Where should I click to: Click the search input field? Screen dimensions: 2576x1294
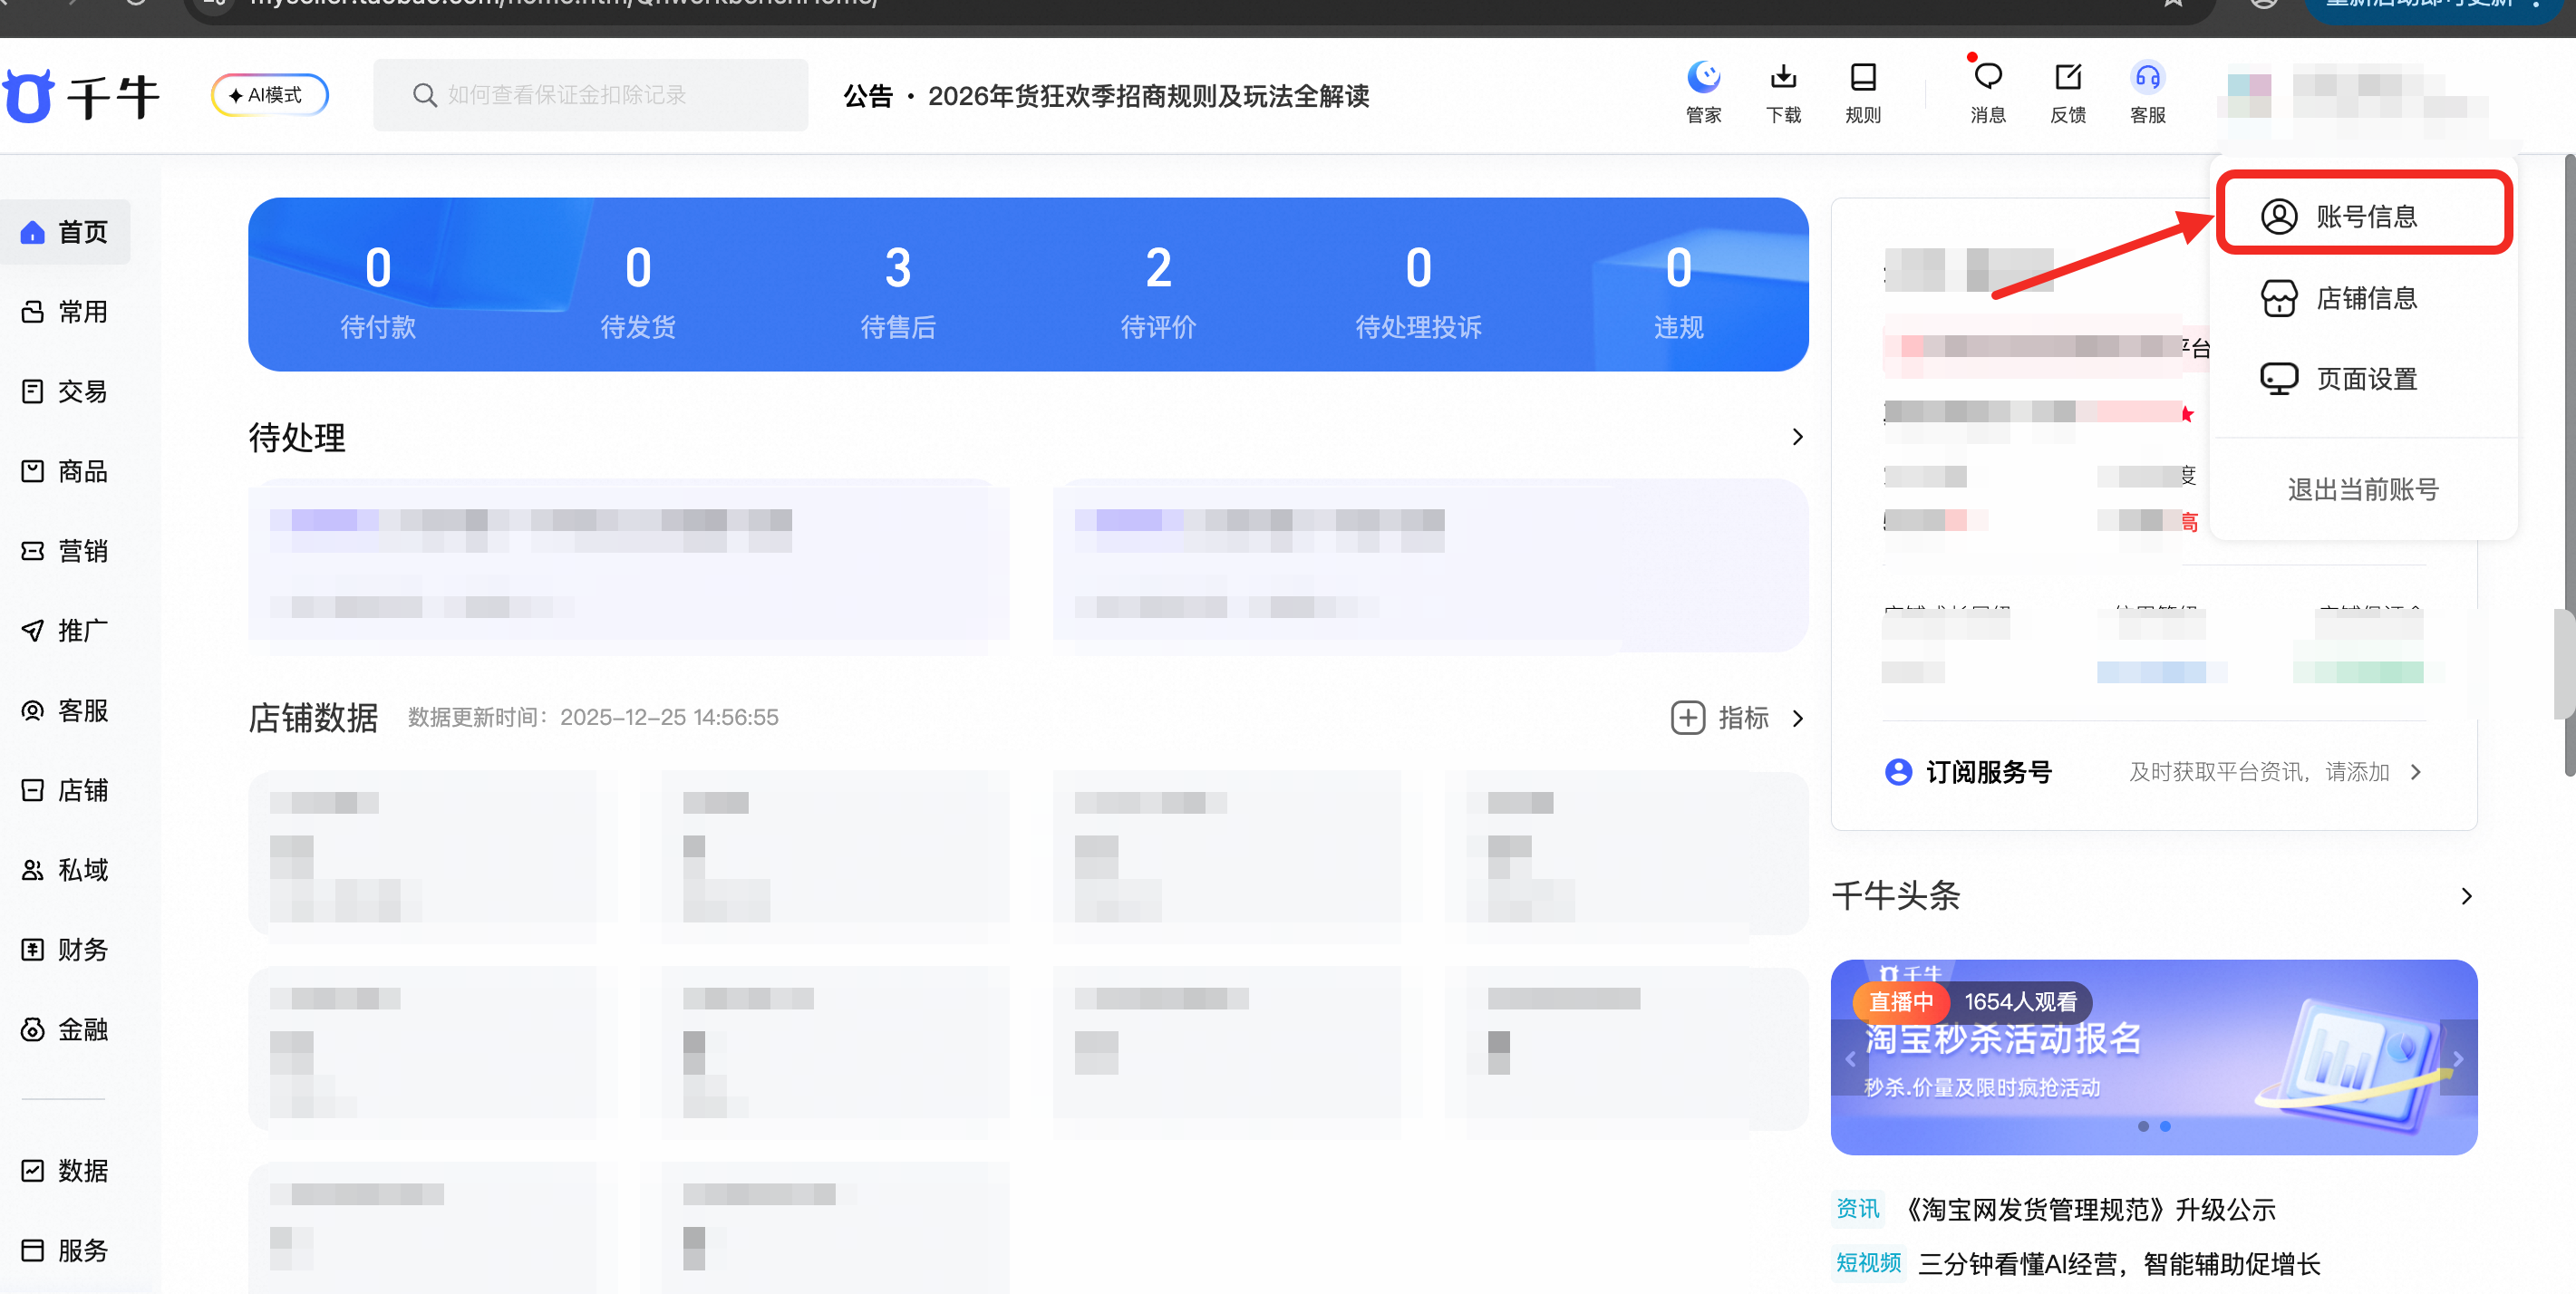coord(590,95)
